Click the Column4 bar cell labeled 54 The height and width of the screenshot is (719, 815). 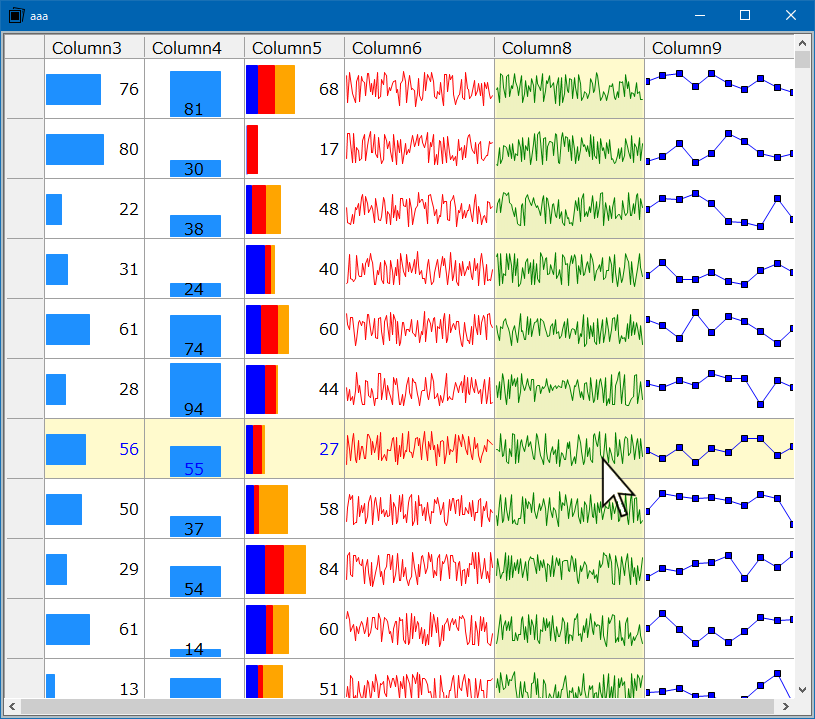click(x=194, y=569)
